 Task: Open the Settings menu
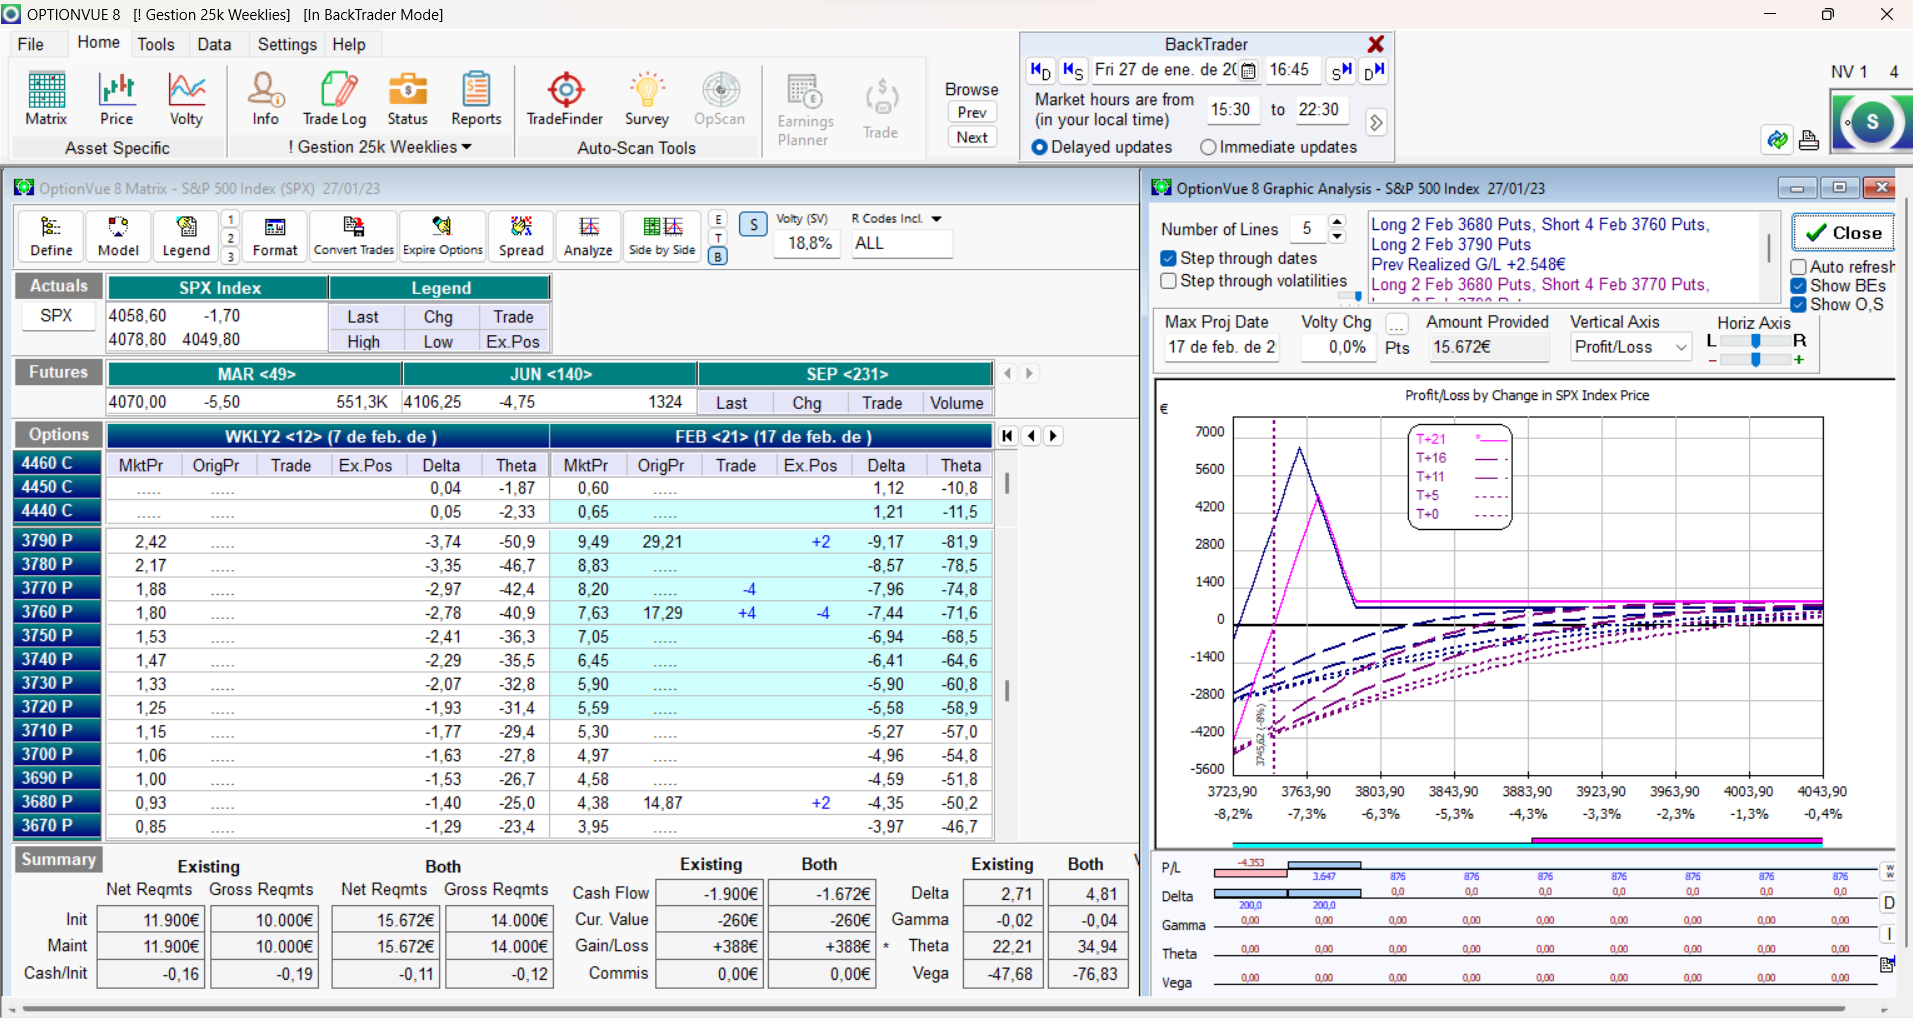click(287, 44)
